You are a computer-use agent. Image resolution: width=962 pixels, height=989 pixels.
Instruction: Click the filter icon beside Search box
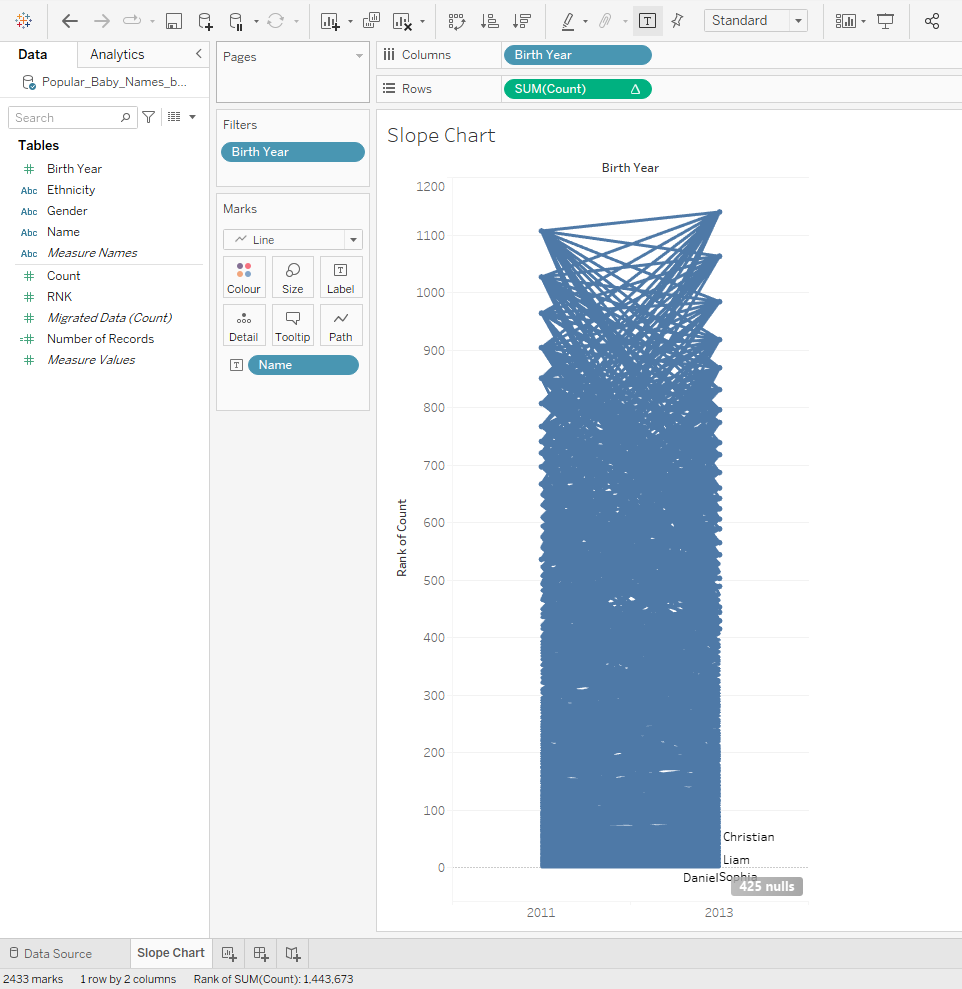click(x=149, y=117)
